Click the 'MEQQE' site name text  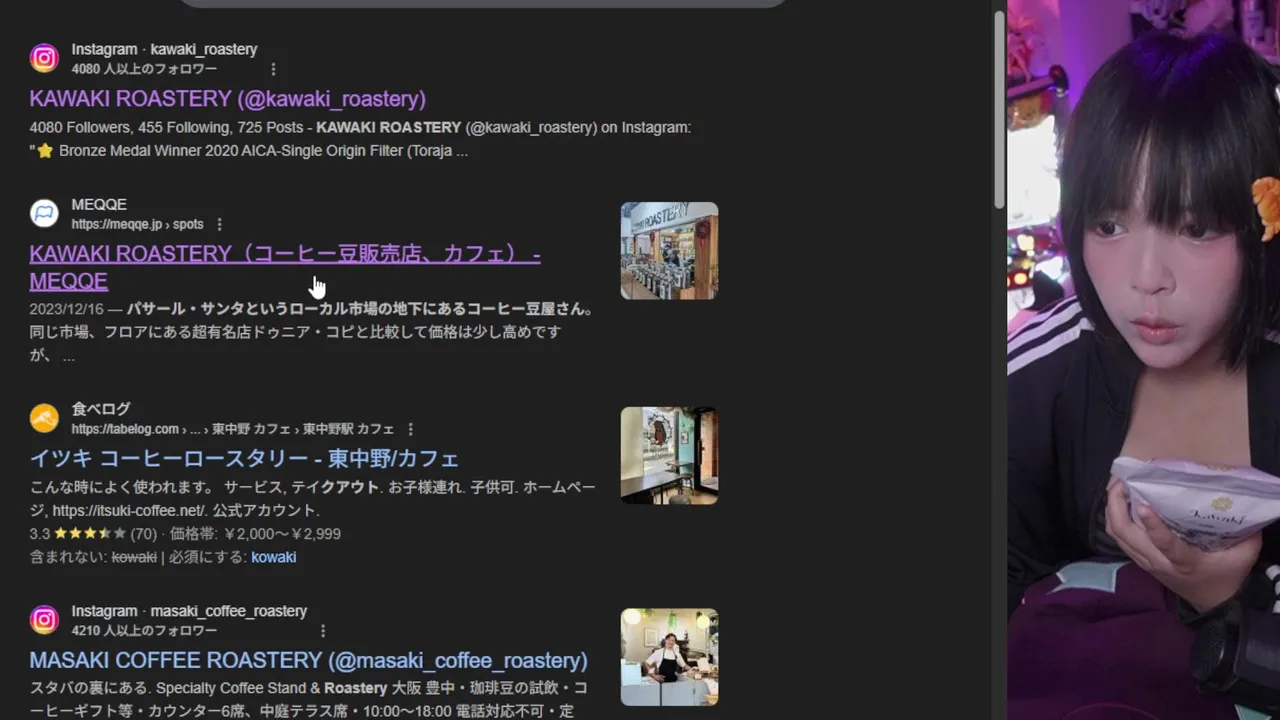pyautogui.click(x=99, y=204)
